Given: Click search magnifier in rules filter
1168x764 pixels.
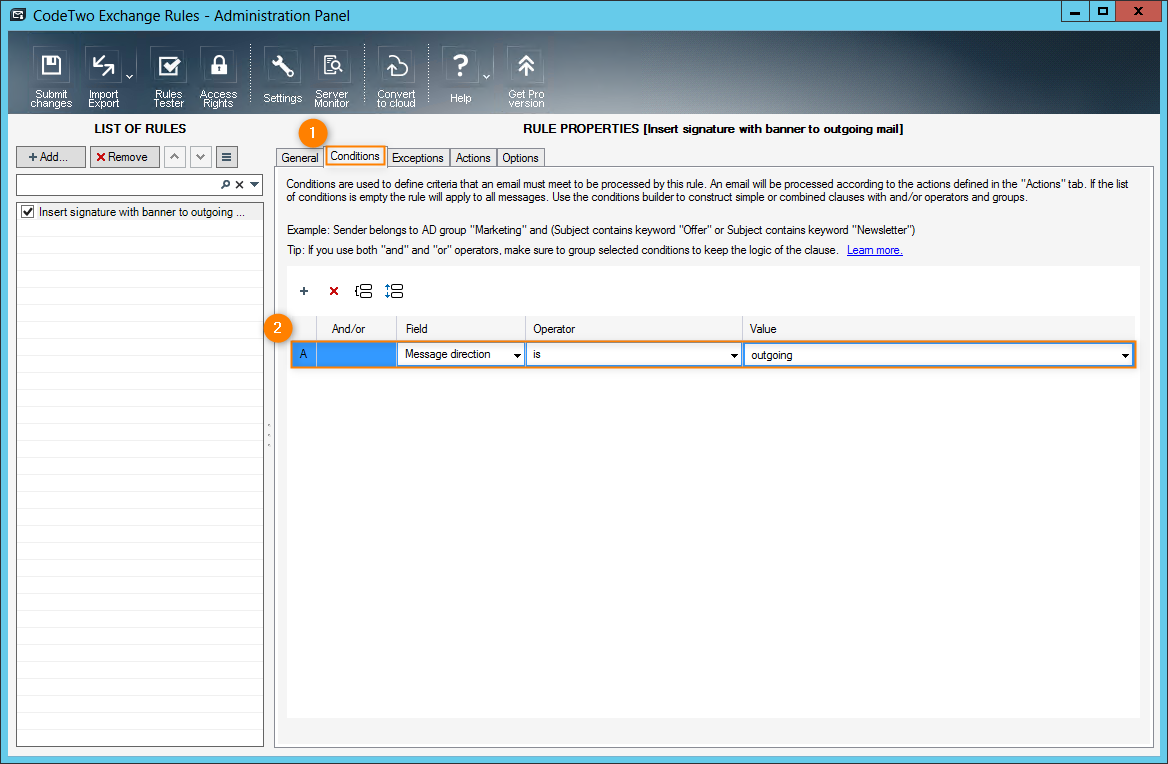Looking at the screenshot, I should pos(226,185).
